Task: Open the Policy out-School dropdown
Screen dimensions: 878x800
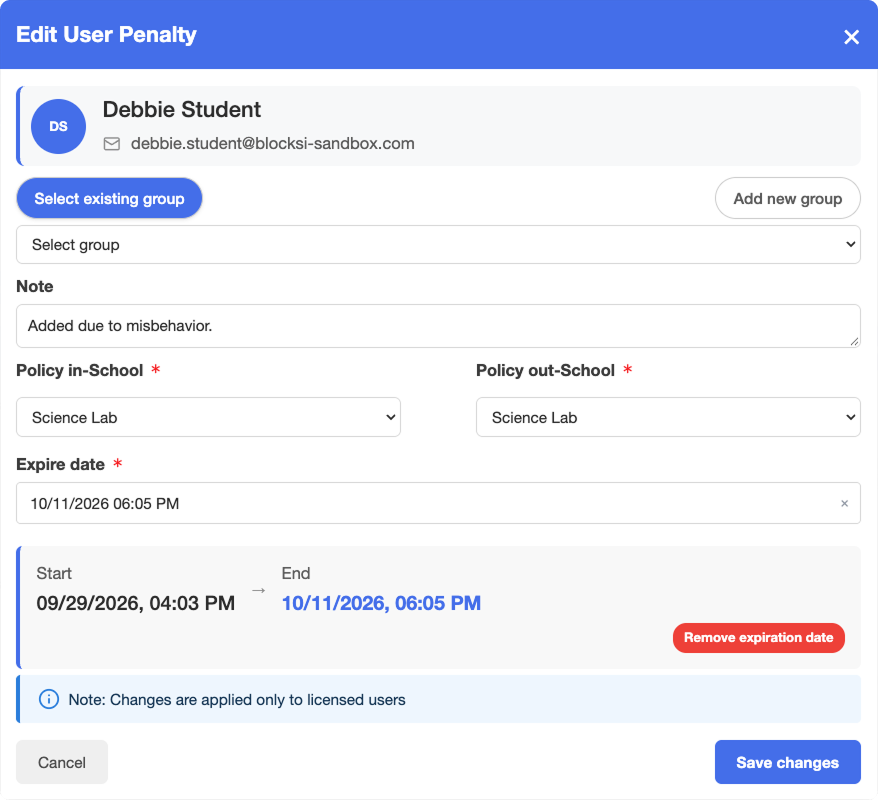Action: pyautogui.click(x=668, y=417)
